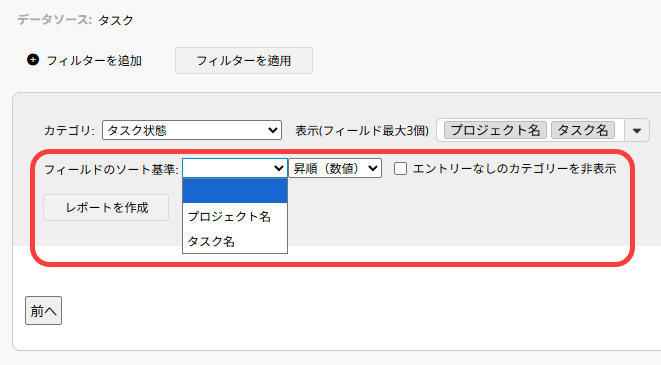Expand the display fields dropdown arrow
Screen dimensions: 661x365
coord(637,131)
